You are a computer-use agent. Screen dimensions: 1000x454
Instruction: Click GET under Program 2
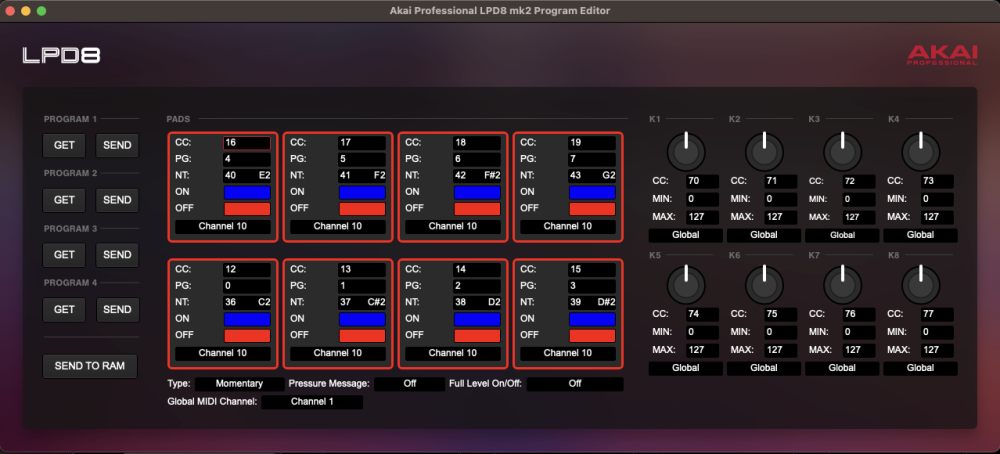click(64, 200)
